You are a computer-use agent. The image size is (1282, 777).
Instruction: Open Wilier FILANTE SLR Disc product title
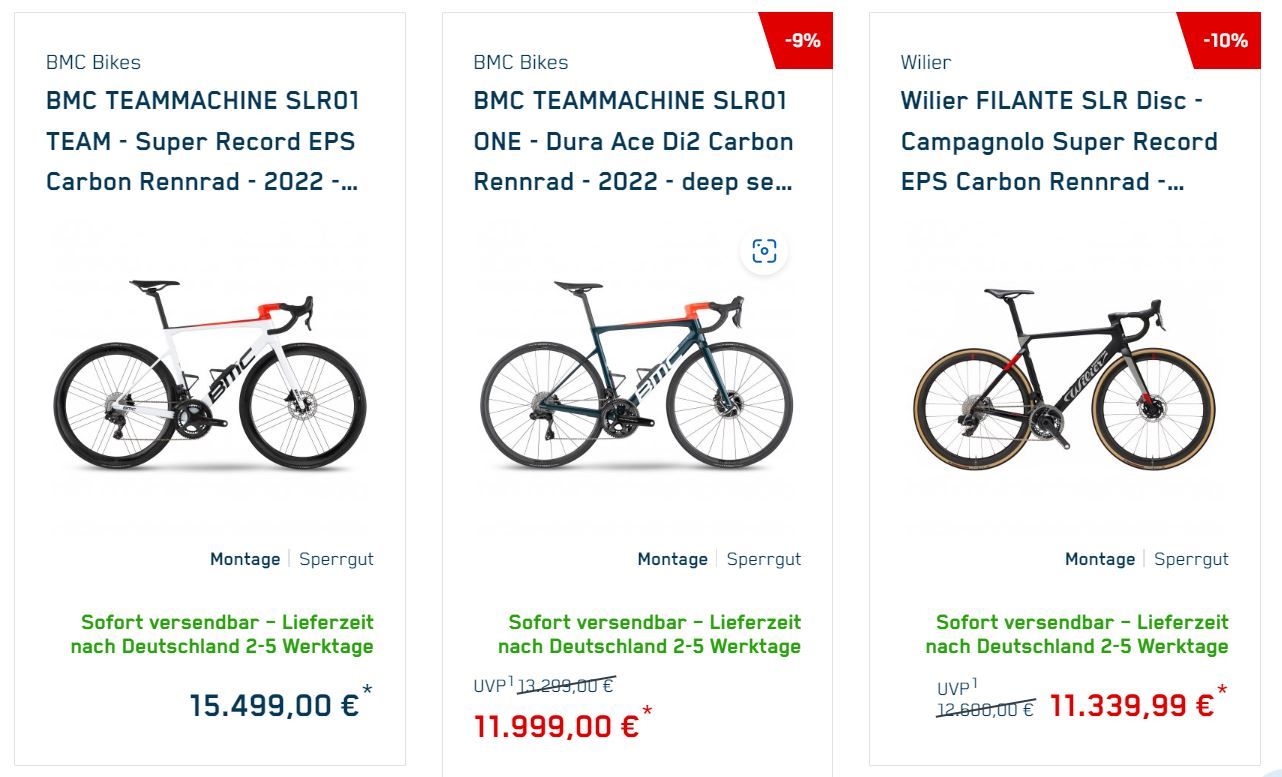[x=1058, y=141]
